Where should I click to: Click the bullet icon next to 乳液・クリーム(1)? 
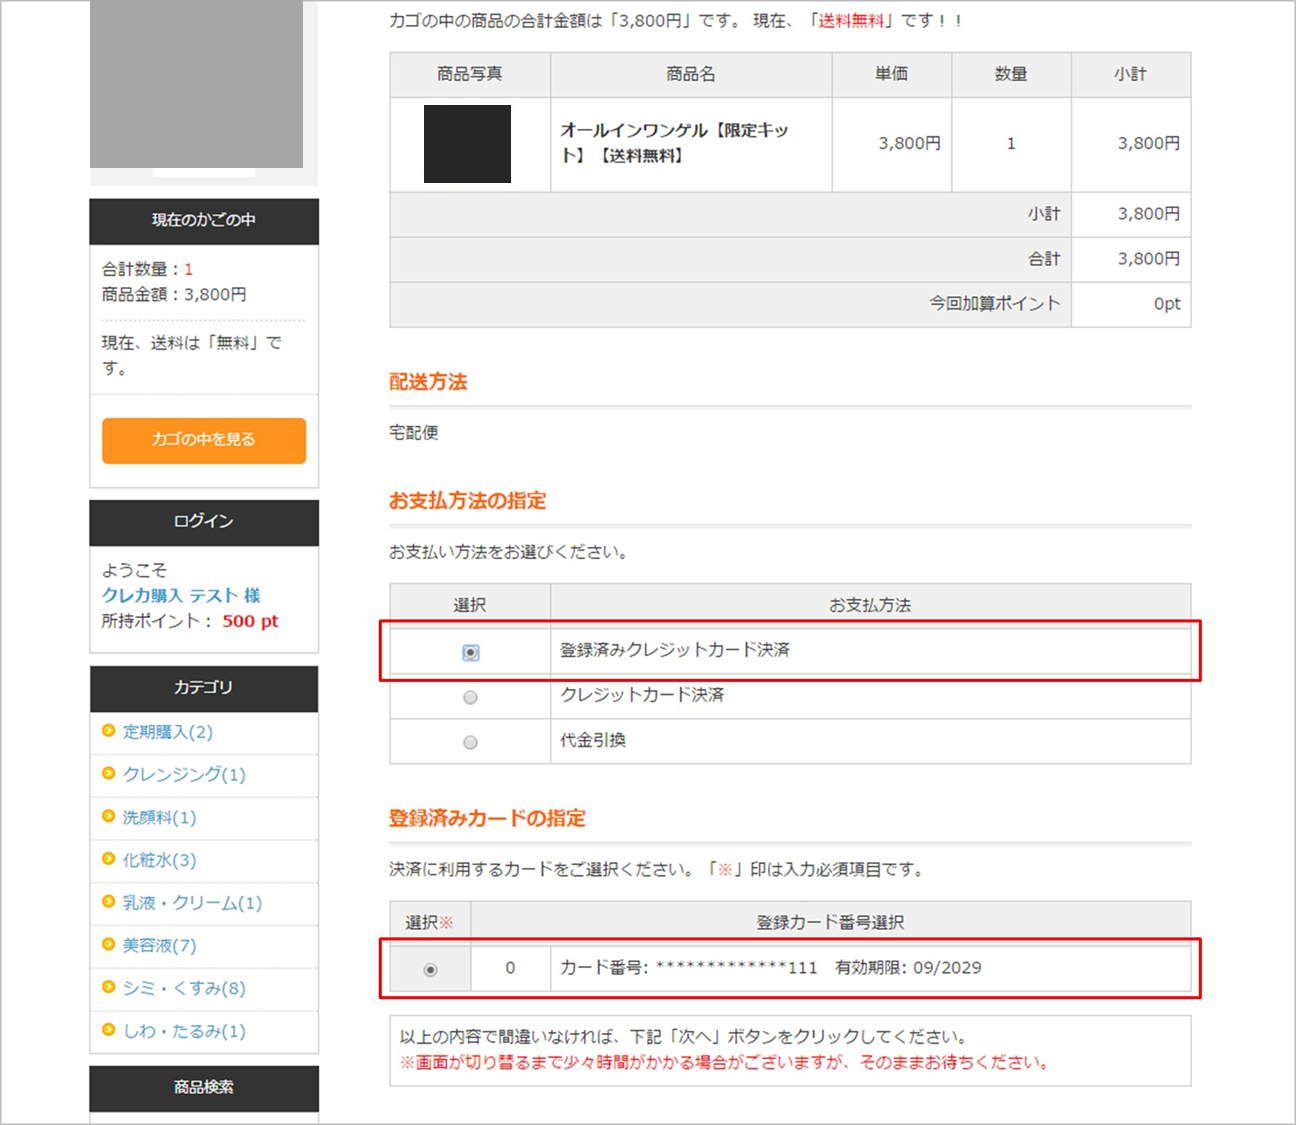coord(109,902)
